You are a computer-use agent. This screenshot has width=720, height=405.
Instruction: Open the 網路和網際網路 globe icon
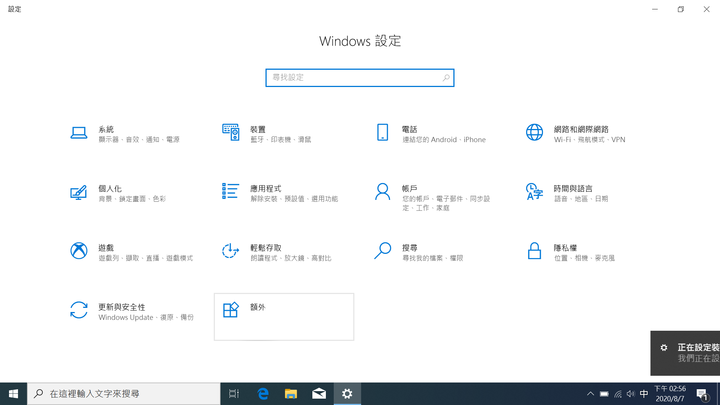(534, 132)
